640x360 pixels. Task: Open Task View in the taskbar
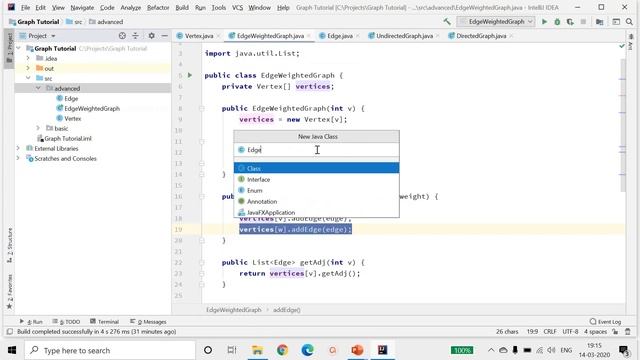point(232,350)
